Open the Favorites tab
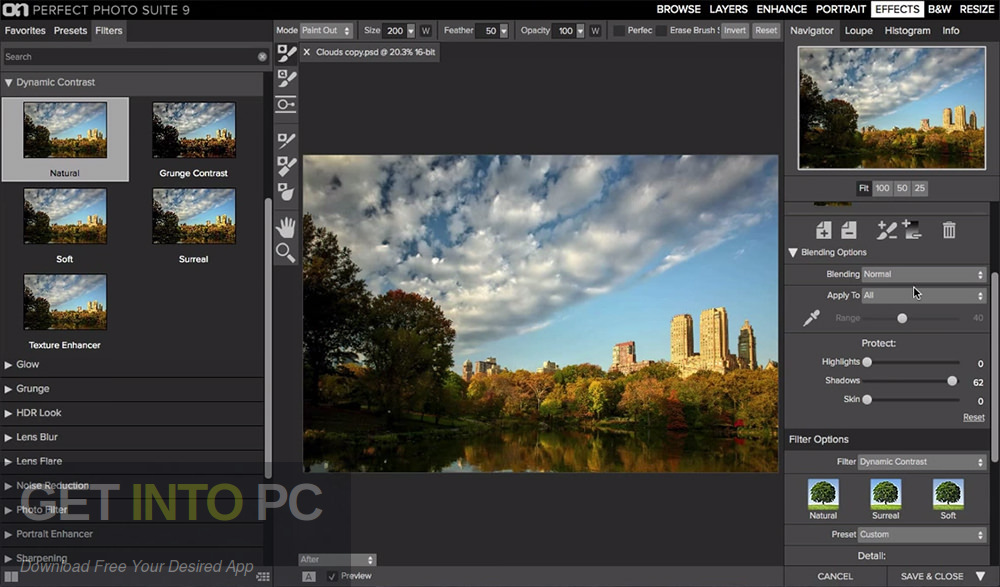 pyautogui.click(x=25, y=31)
